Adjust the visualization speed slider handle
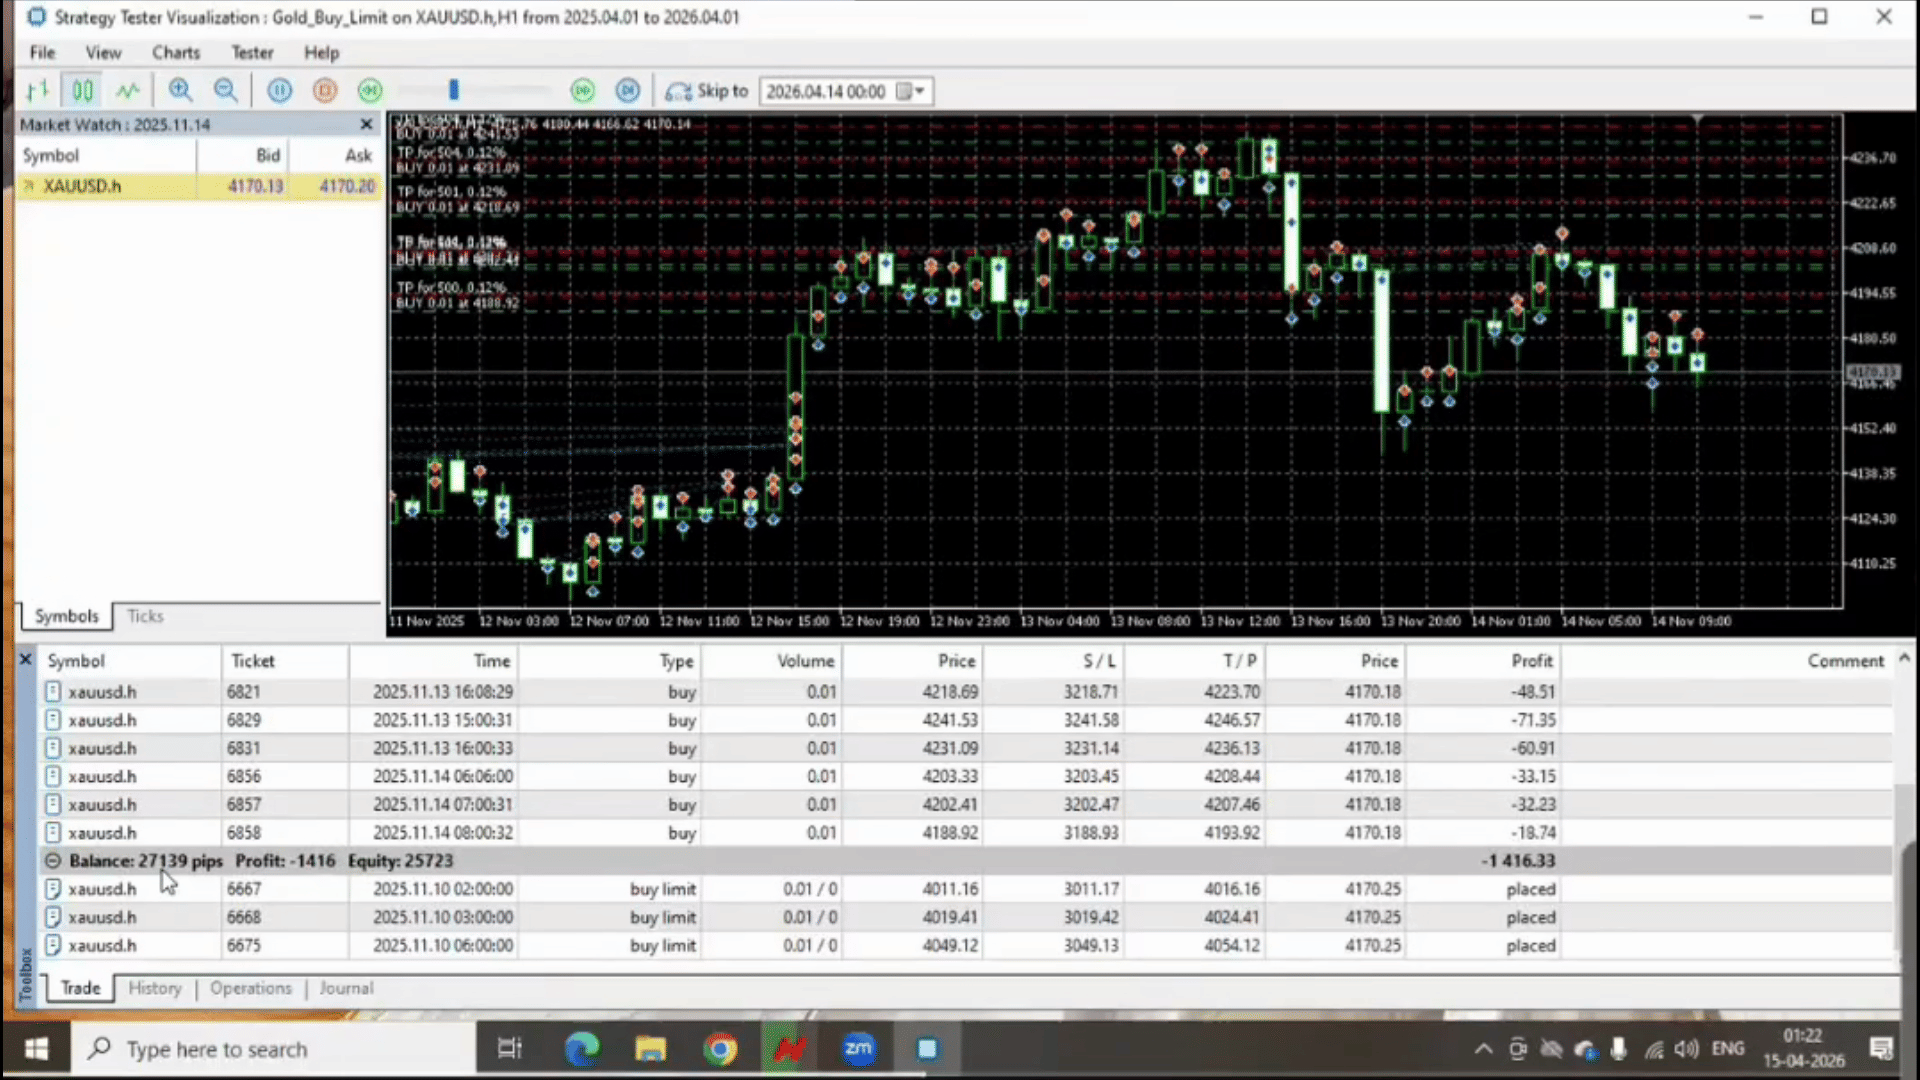The image size is (1920, 1080). coord(454,91)
